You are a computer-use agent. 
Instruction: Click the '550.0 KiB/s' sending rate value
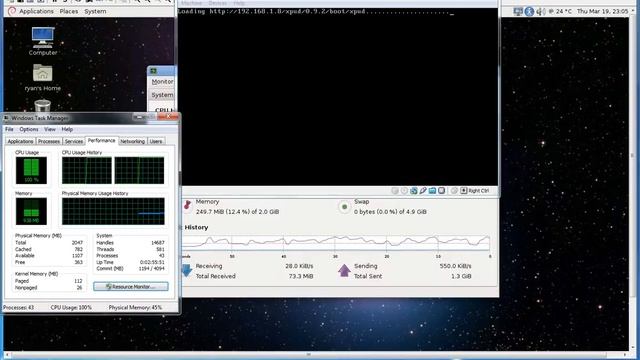point(455,266)
